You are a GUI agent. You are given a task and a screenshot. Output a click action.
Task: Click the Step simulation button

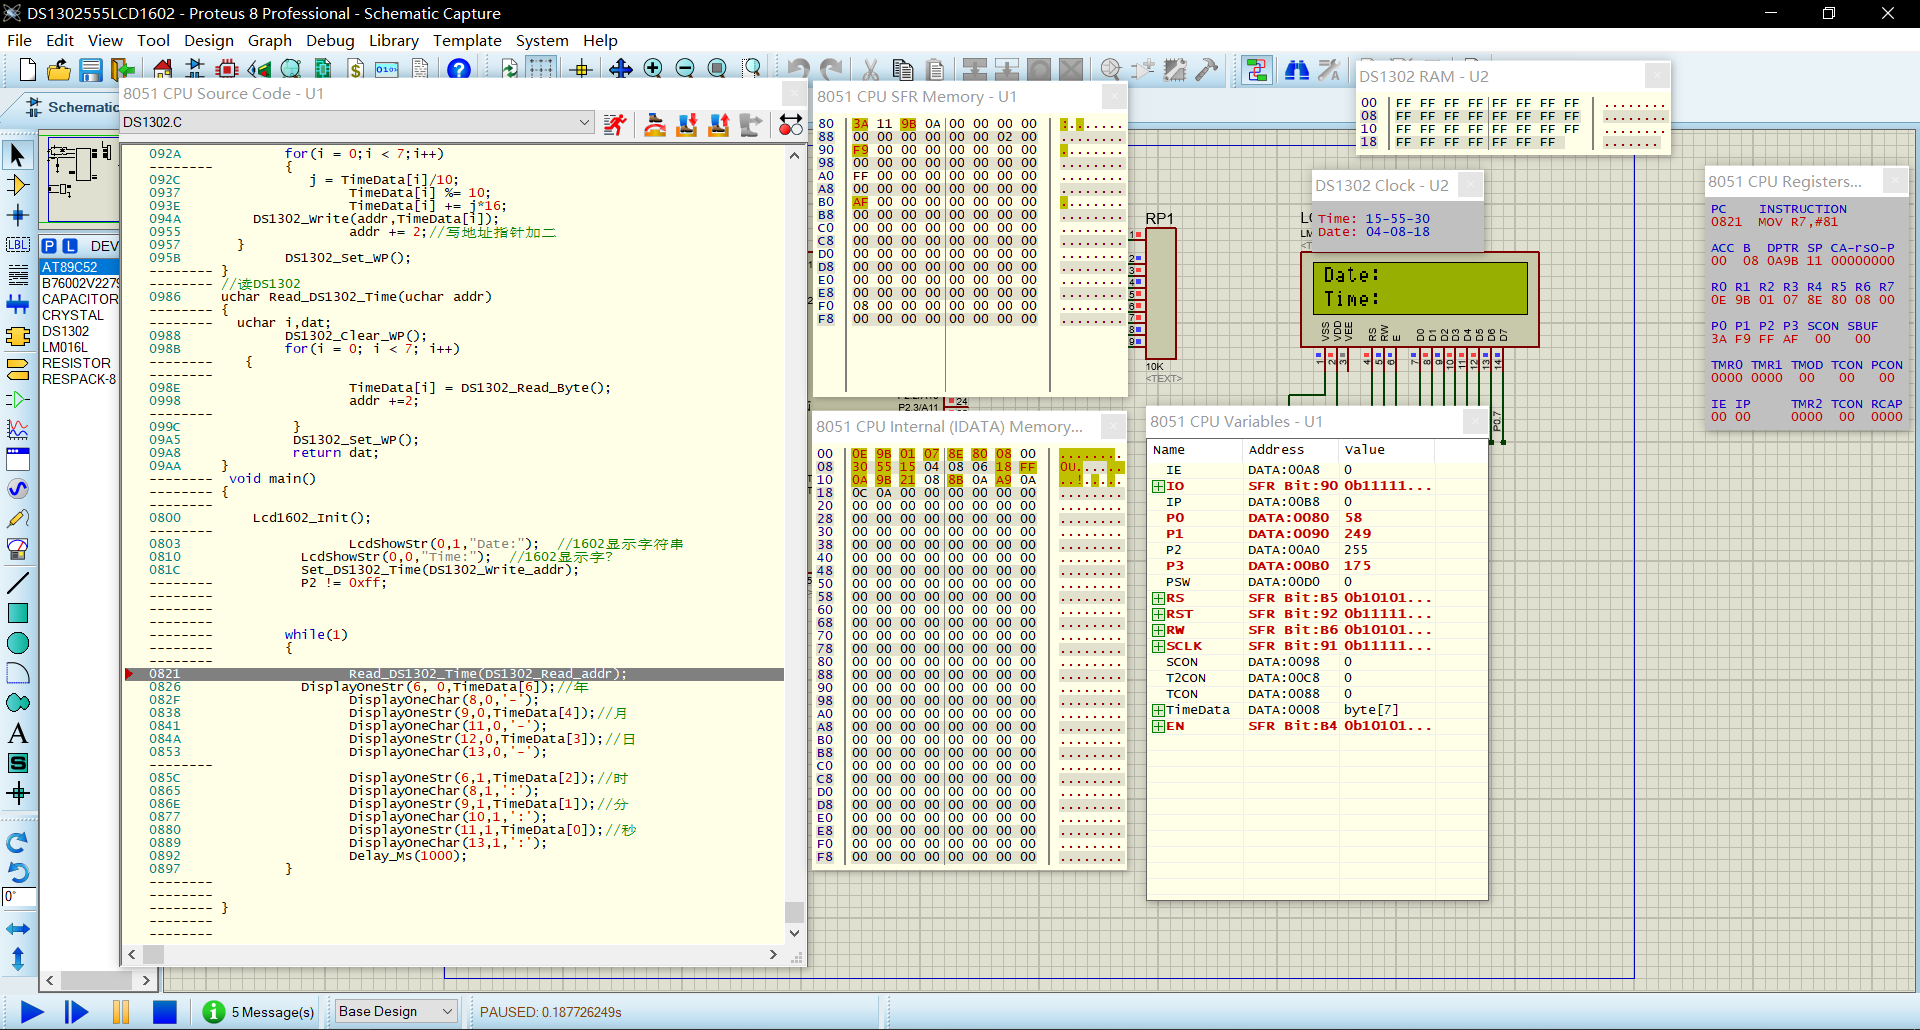pyautogui.click(x=76, y=1012)
